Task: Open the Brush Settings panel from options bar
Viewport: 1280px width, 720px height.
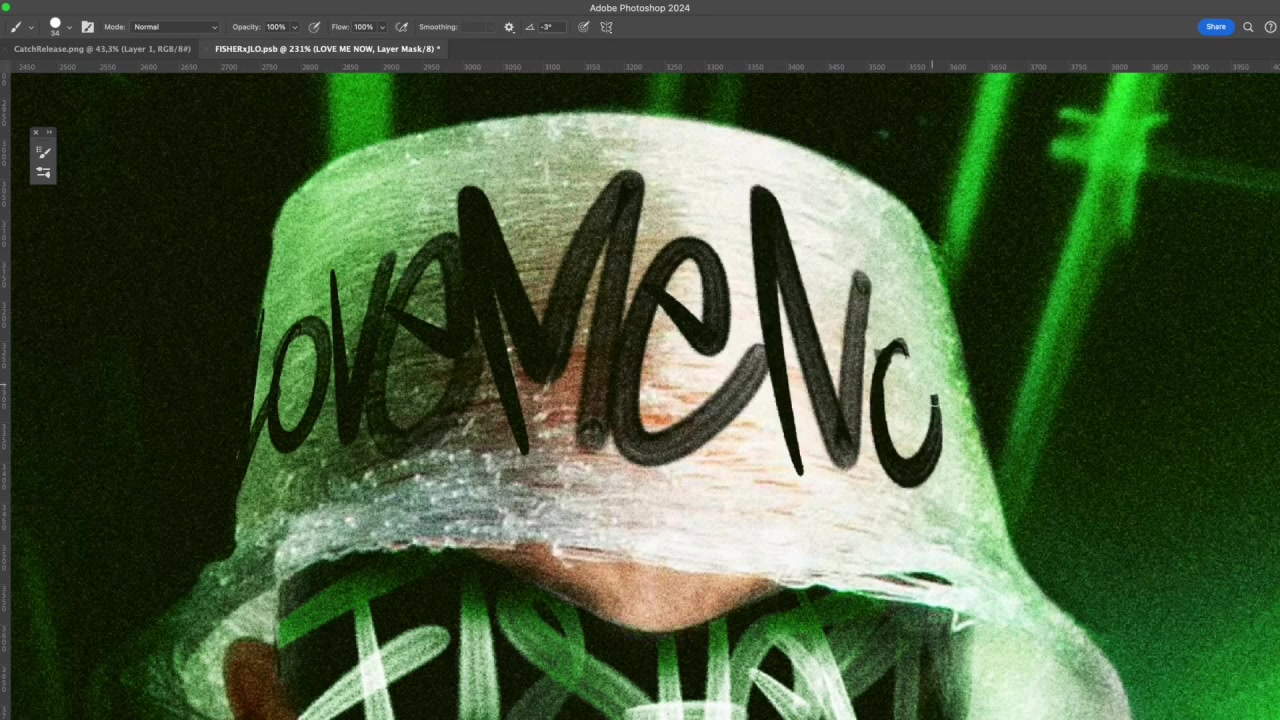Action: 87,27
